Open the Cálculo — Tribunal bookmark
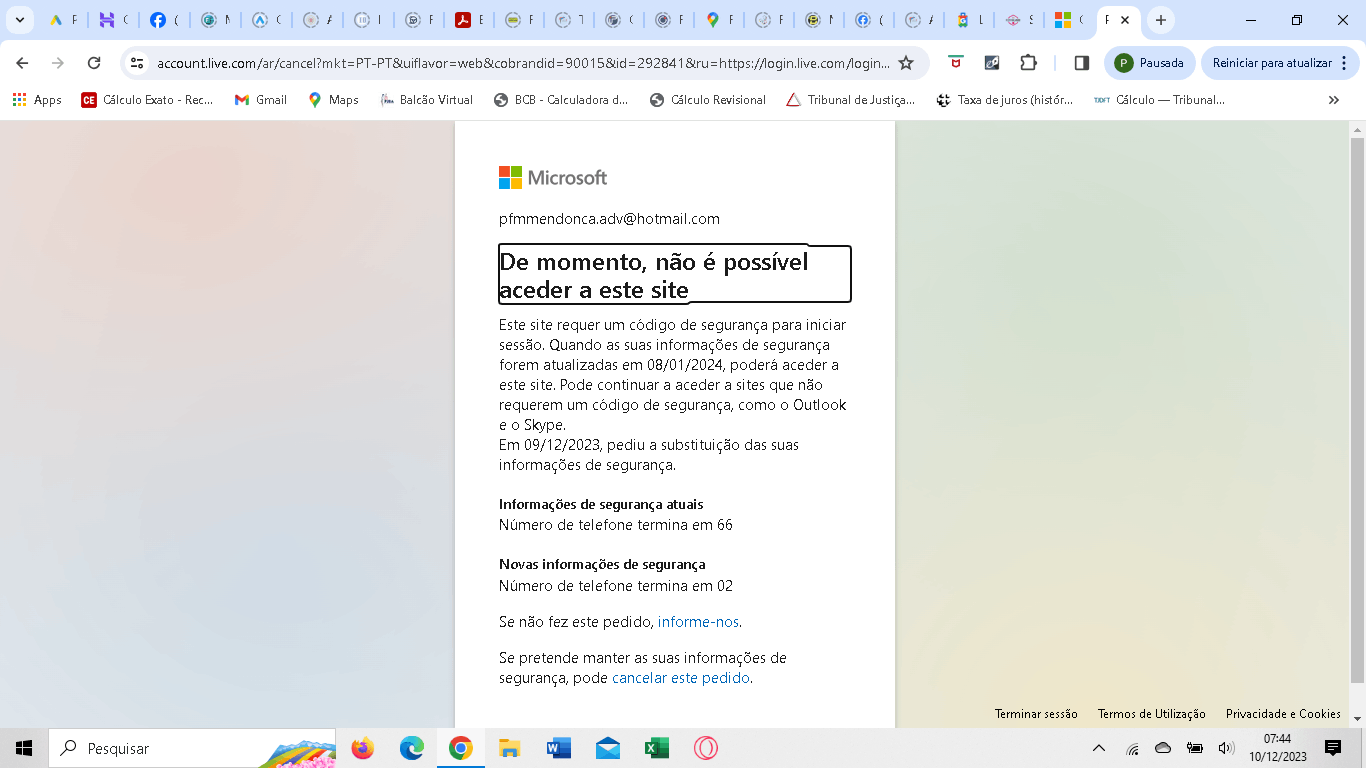The width and height of the screenshot is (1366, 768). (1160, 100)
